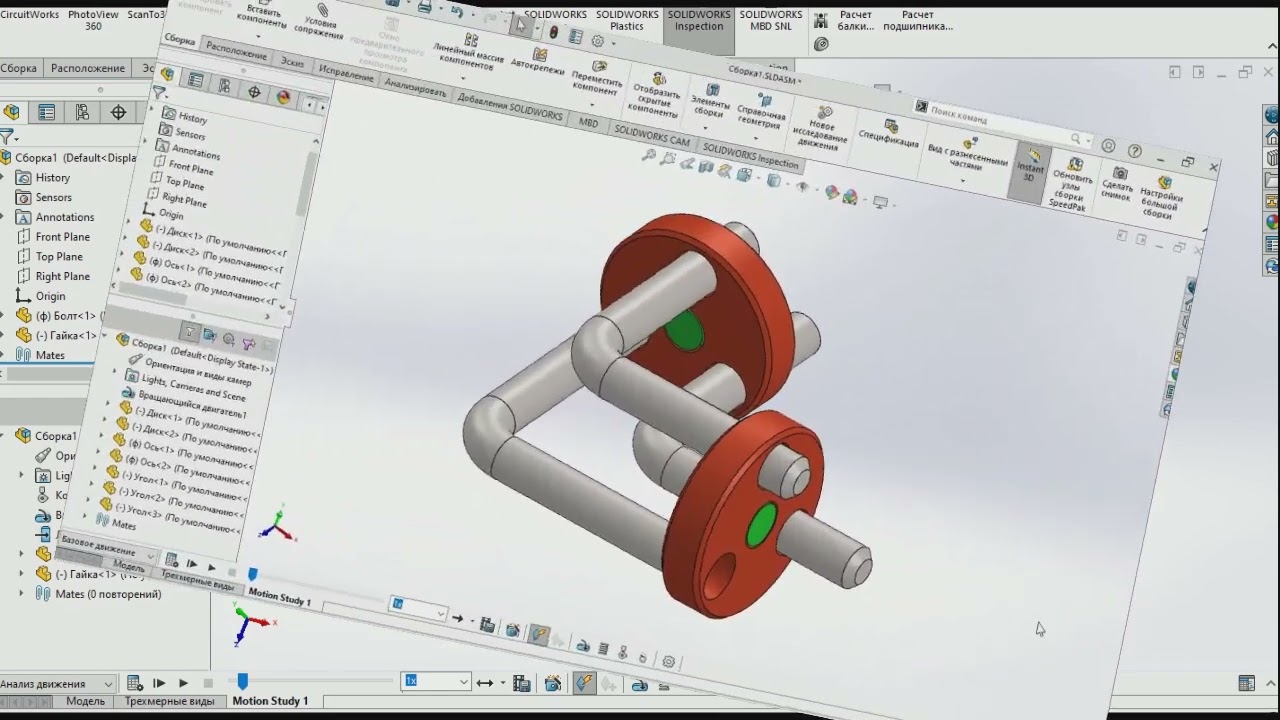Click Линейный массив компонентов in the tilted ribbon
The image size is (1280, 720).
point(469,54)
